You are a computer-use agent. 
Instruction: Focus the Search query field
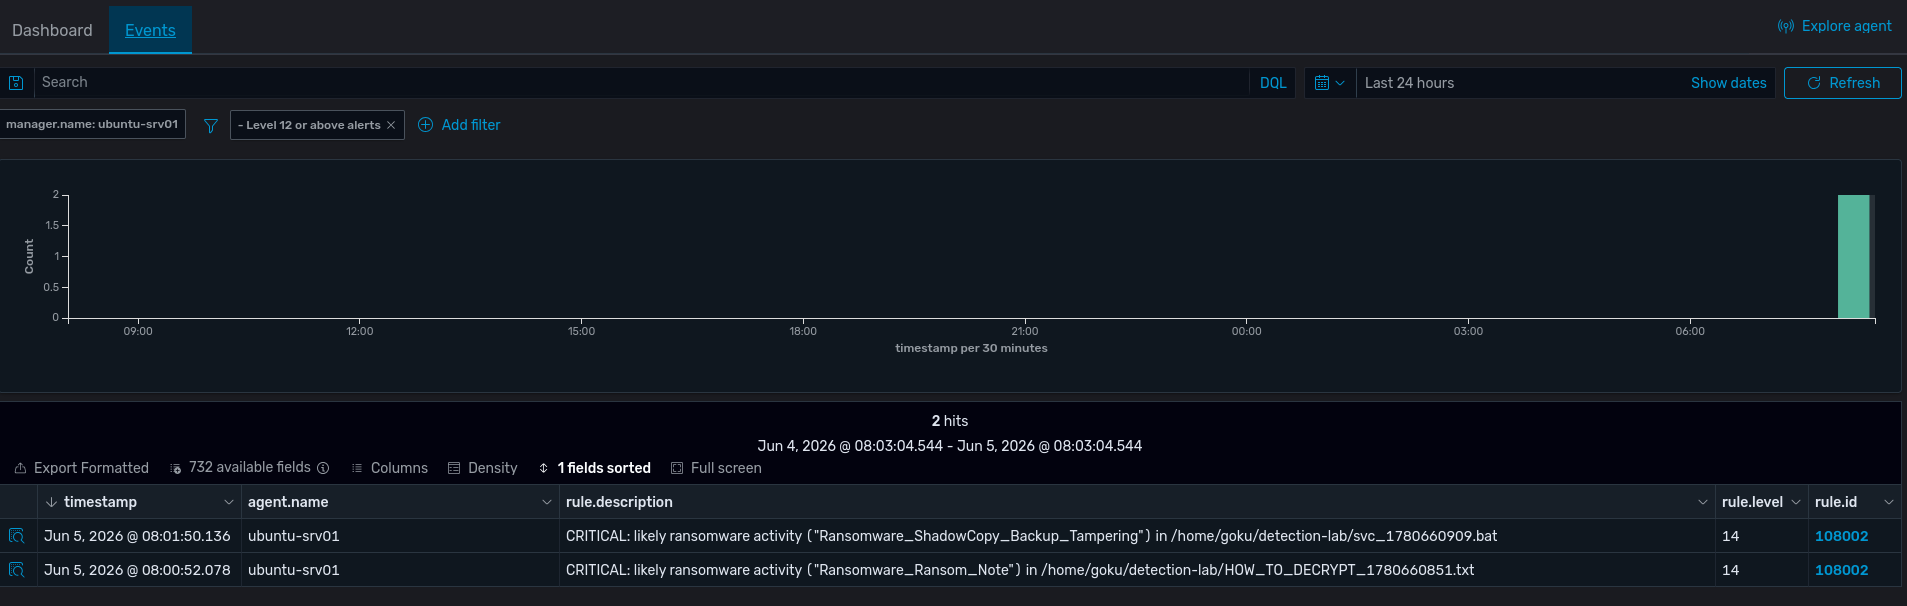pos(640,83)
